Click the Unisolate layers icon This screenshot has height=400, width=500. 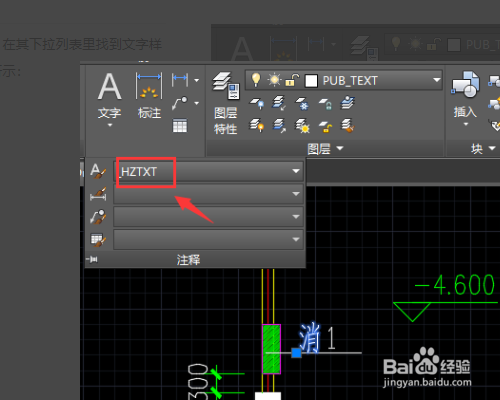(x=279, y=126)
